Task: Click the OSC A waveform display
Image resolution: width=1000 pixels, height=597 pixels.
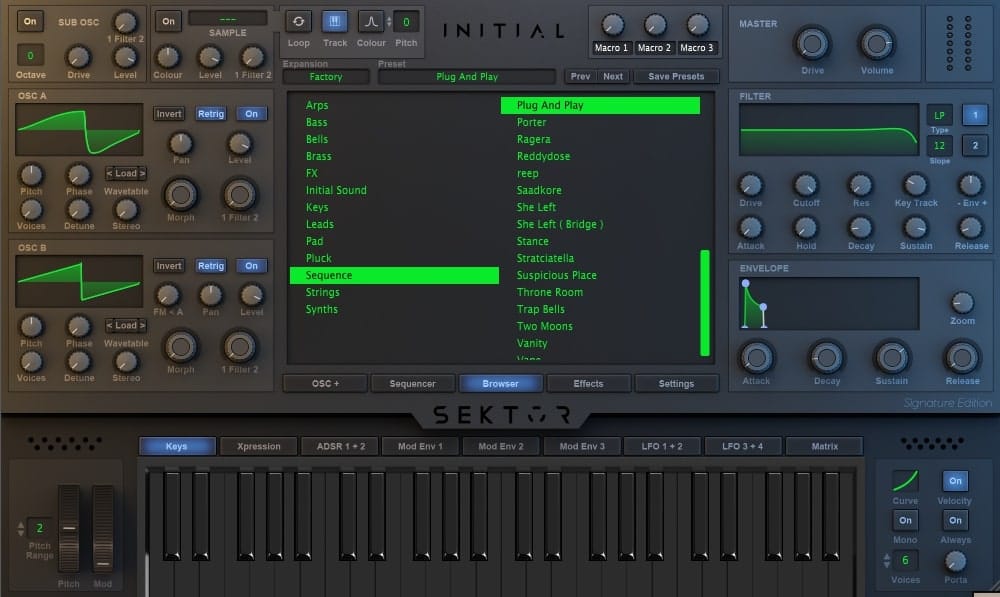Action: point(79,130)
